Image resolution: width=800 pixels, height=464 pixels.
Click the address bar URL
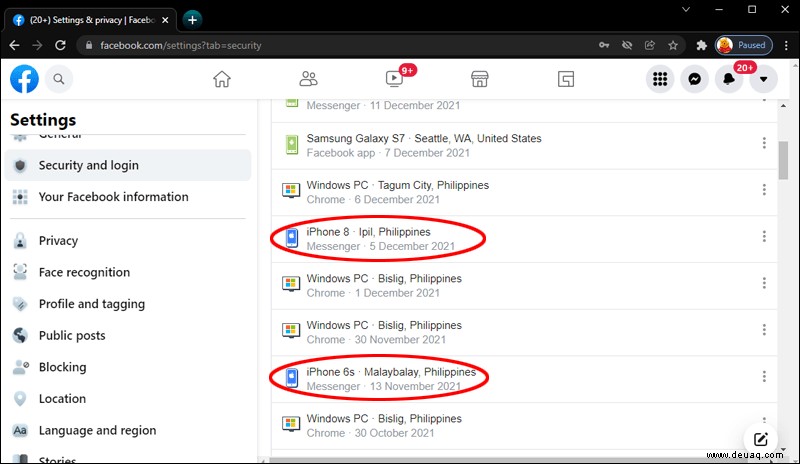[x=181, y=45]
